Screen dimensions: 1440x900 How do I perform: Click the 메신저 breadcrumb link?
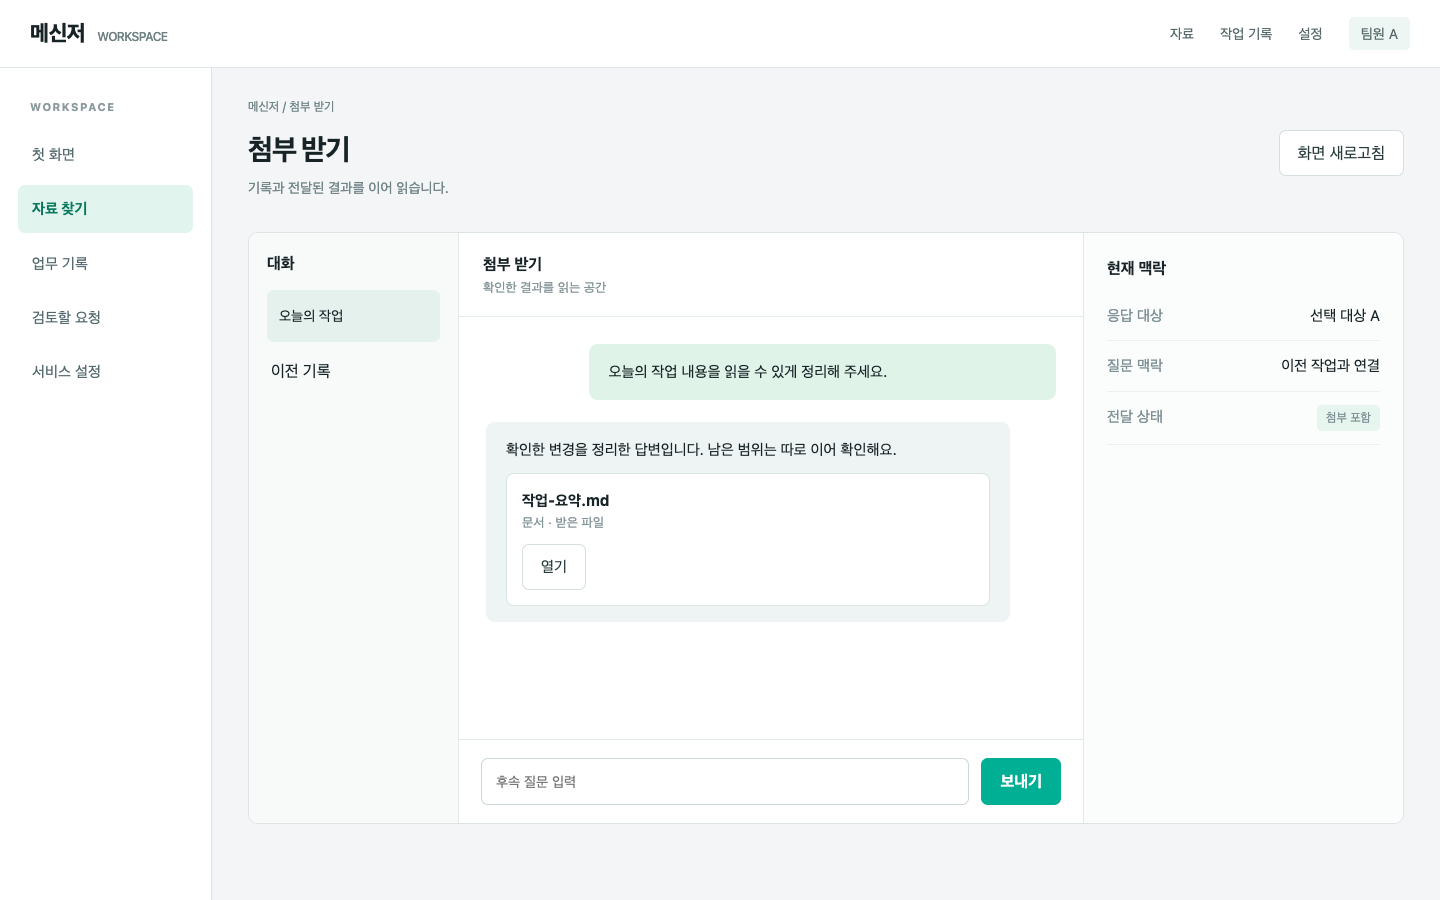coord(263,107)
